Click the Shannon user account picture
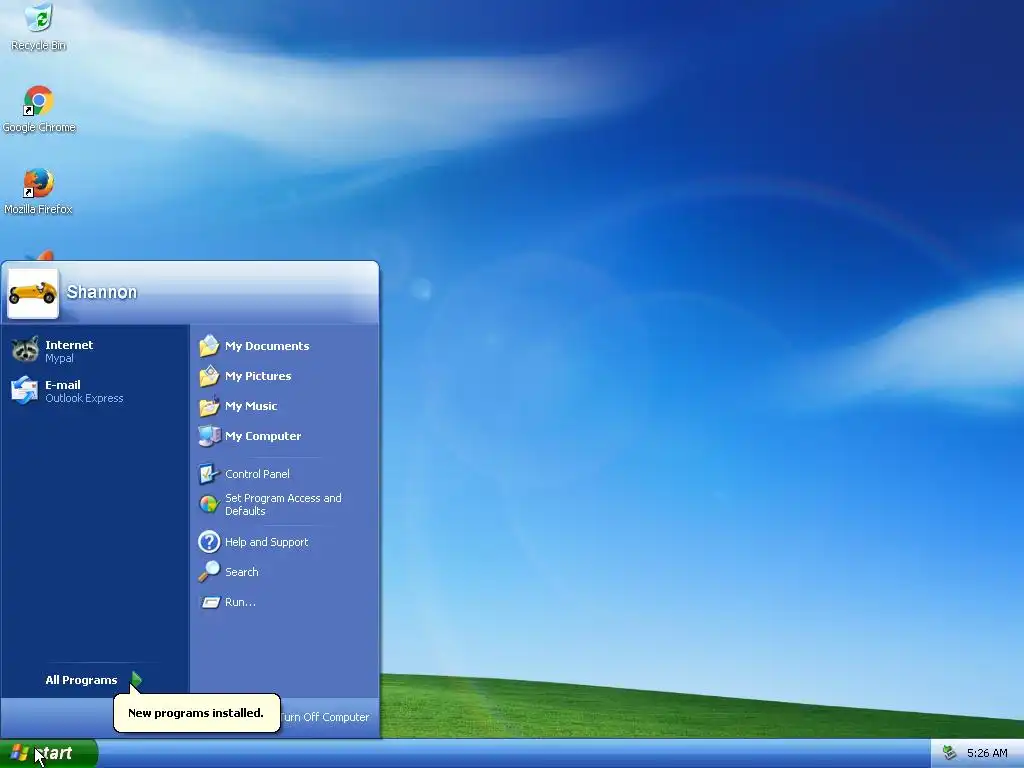This screenshot has width=1024, height=768. click(x=33, y=293)
